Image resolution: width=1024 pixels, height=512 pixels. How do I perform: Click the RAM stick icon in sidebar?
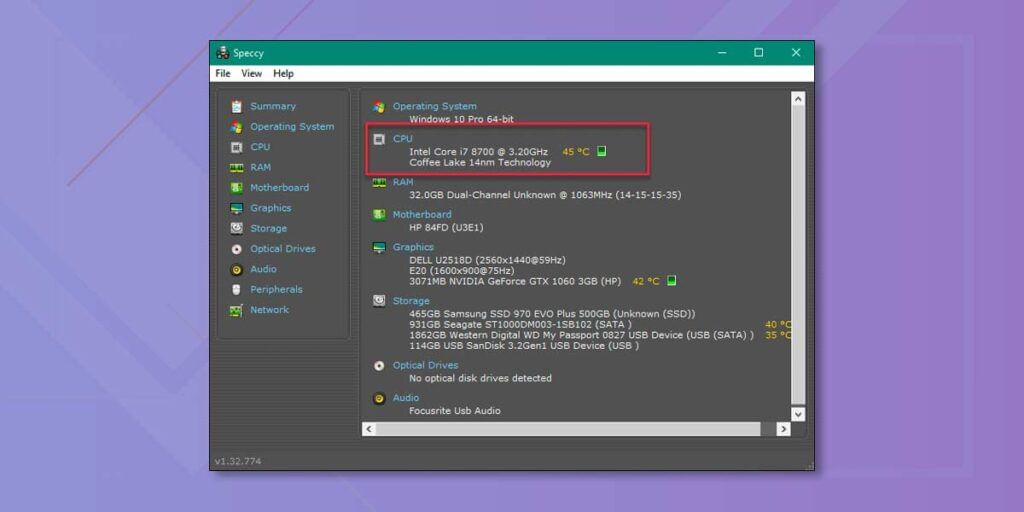click(236, 168)
